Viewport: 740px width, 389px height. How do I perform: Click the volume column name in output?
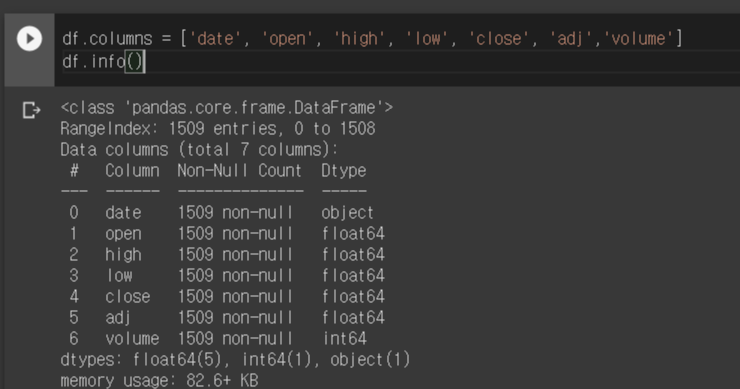pos(132,338)
